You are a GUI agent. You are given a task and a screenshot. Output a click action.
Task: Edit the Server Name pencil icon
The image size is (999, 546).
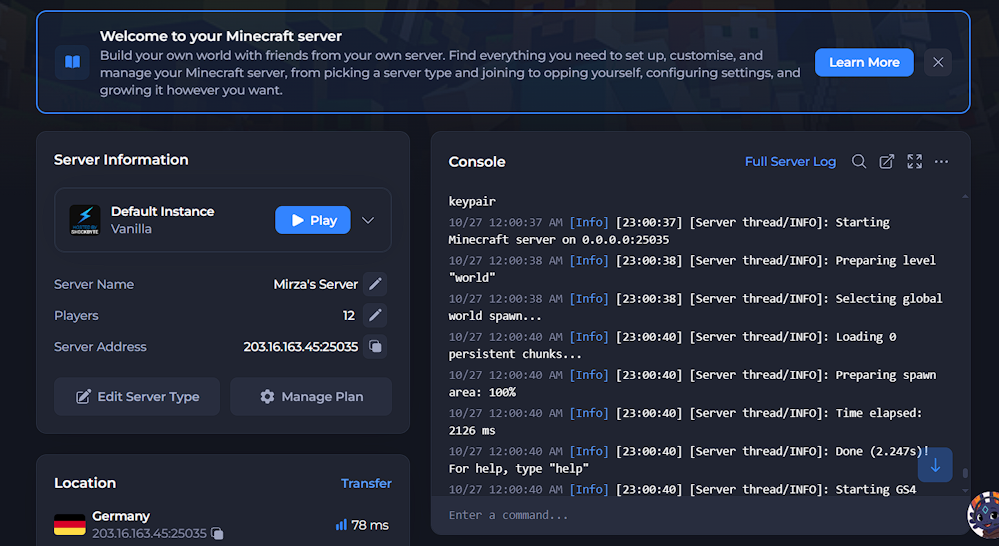point(375,284)
